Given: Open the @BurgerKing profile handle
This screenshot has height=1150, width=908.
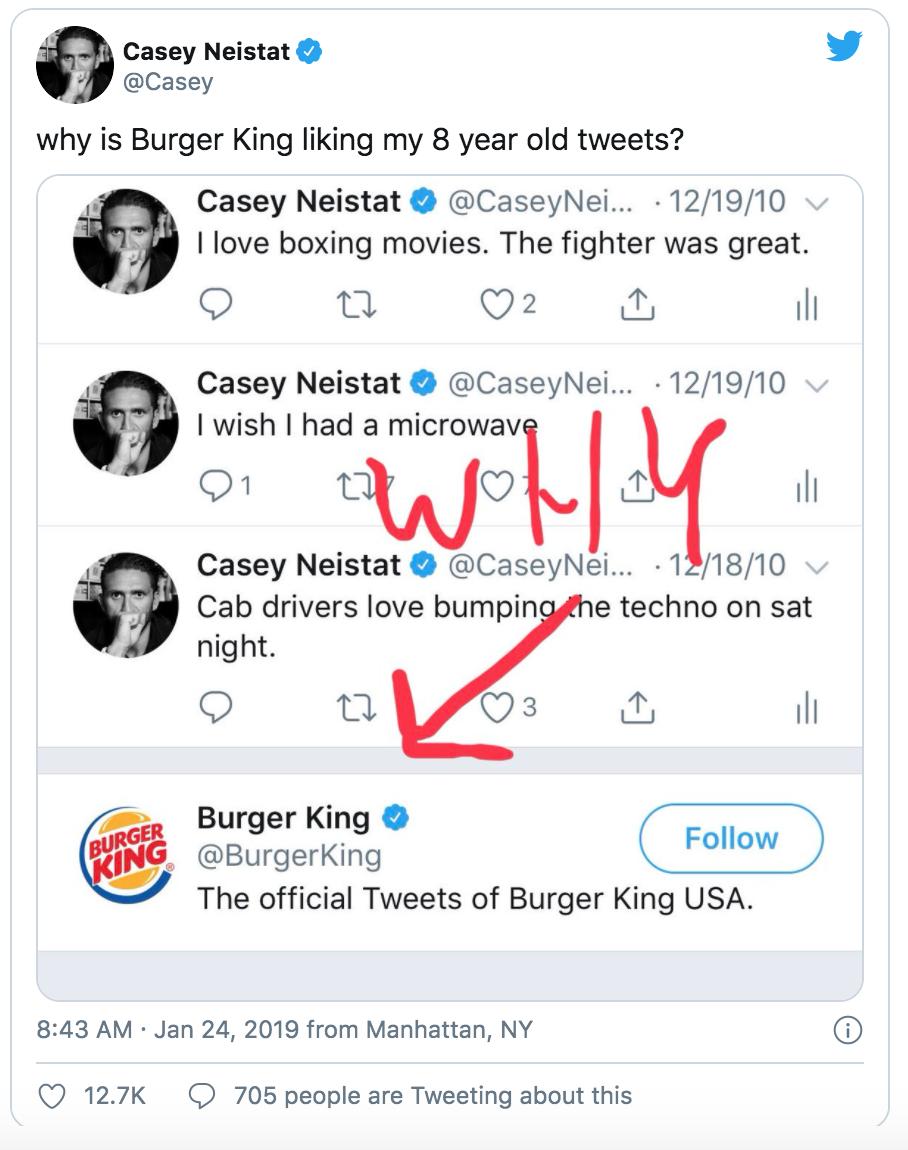Looking at the screenshot, I should [x=289, y=856].
